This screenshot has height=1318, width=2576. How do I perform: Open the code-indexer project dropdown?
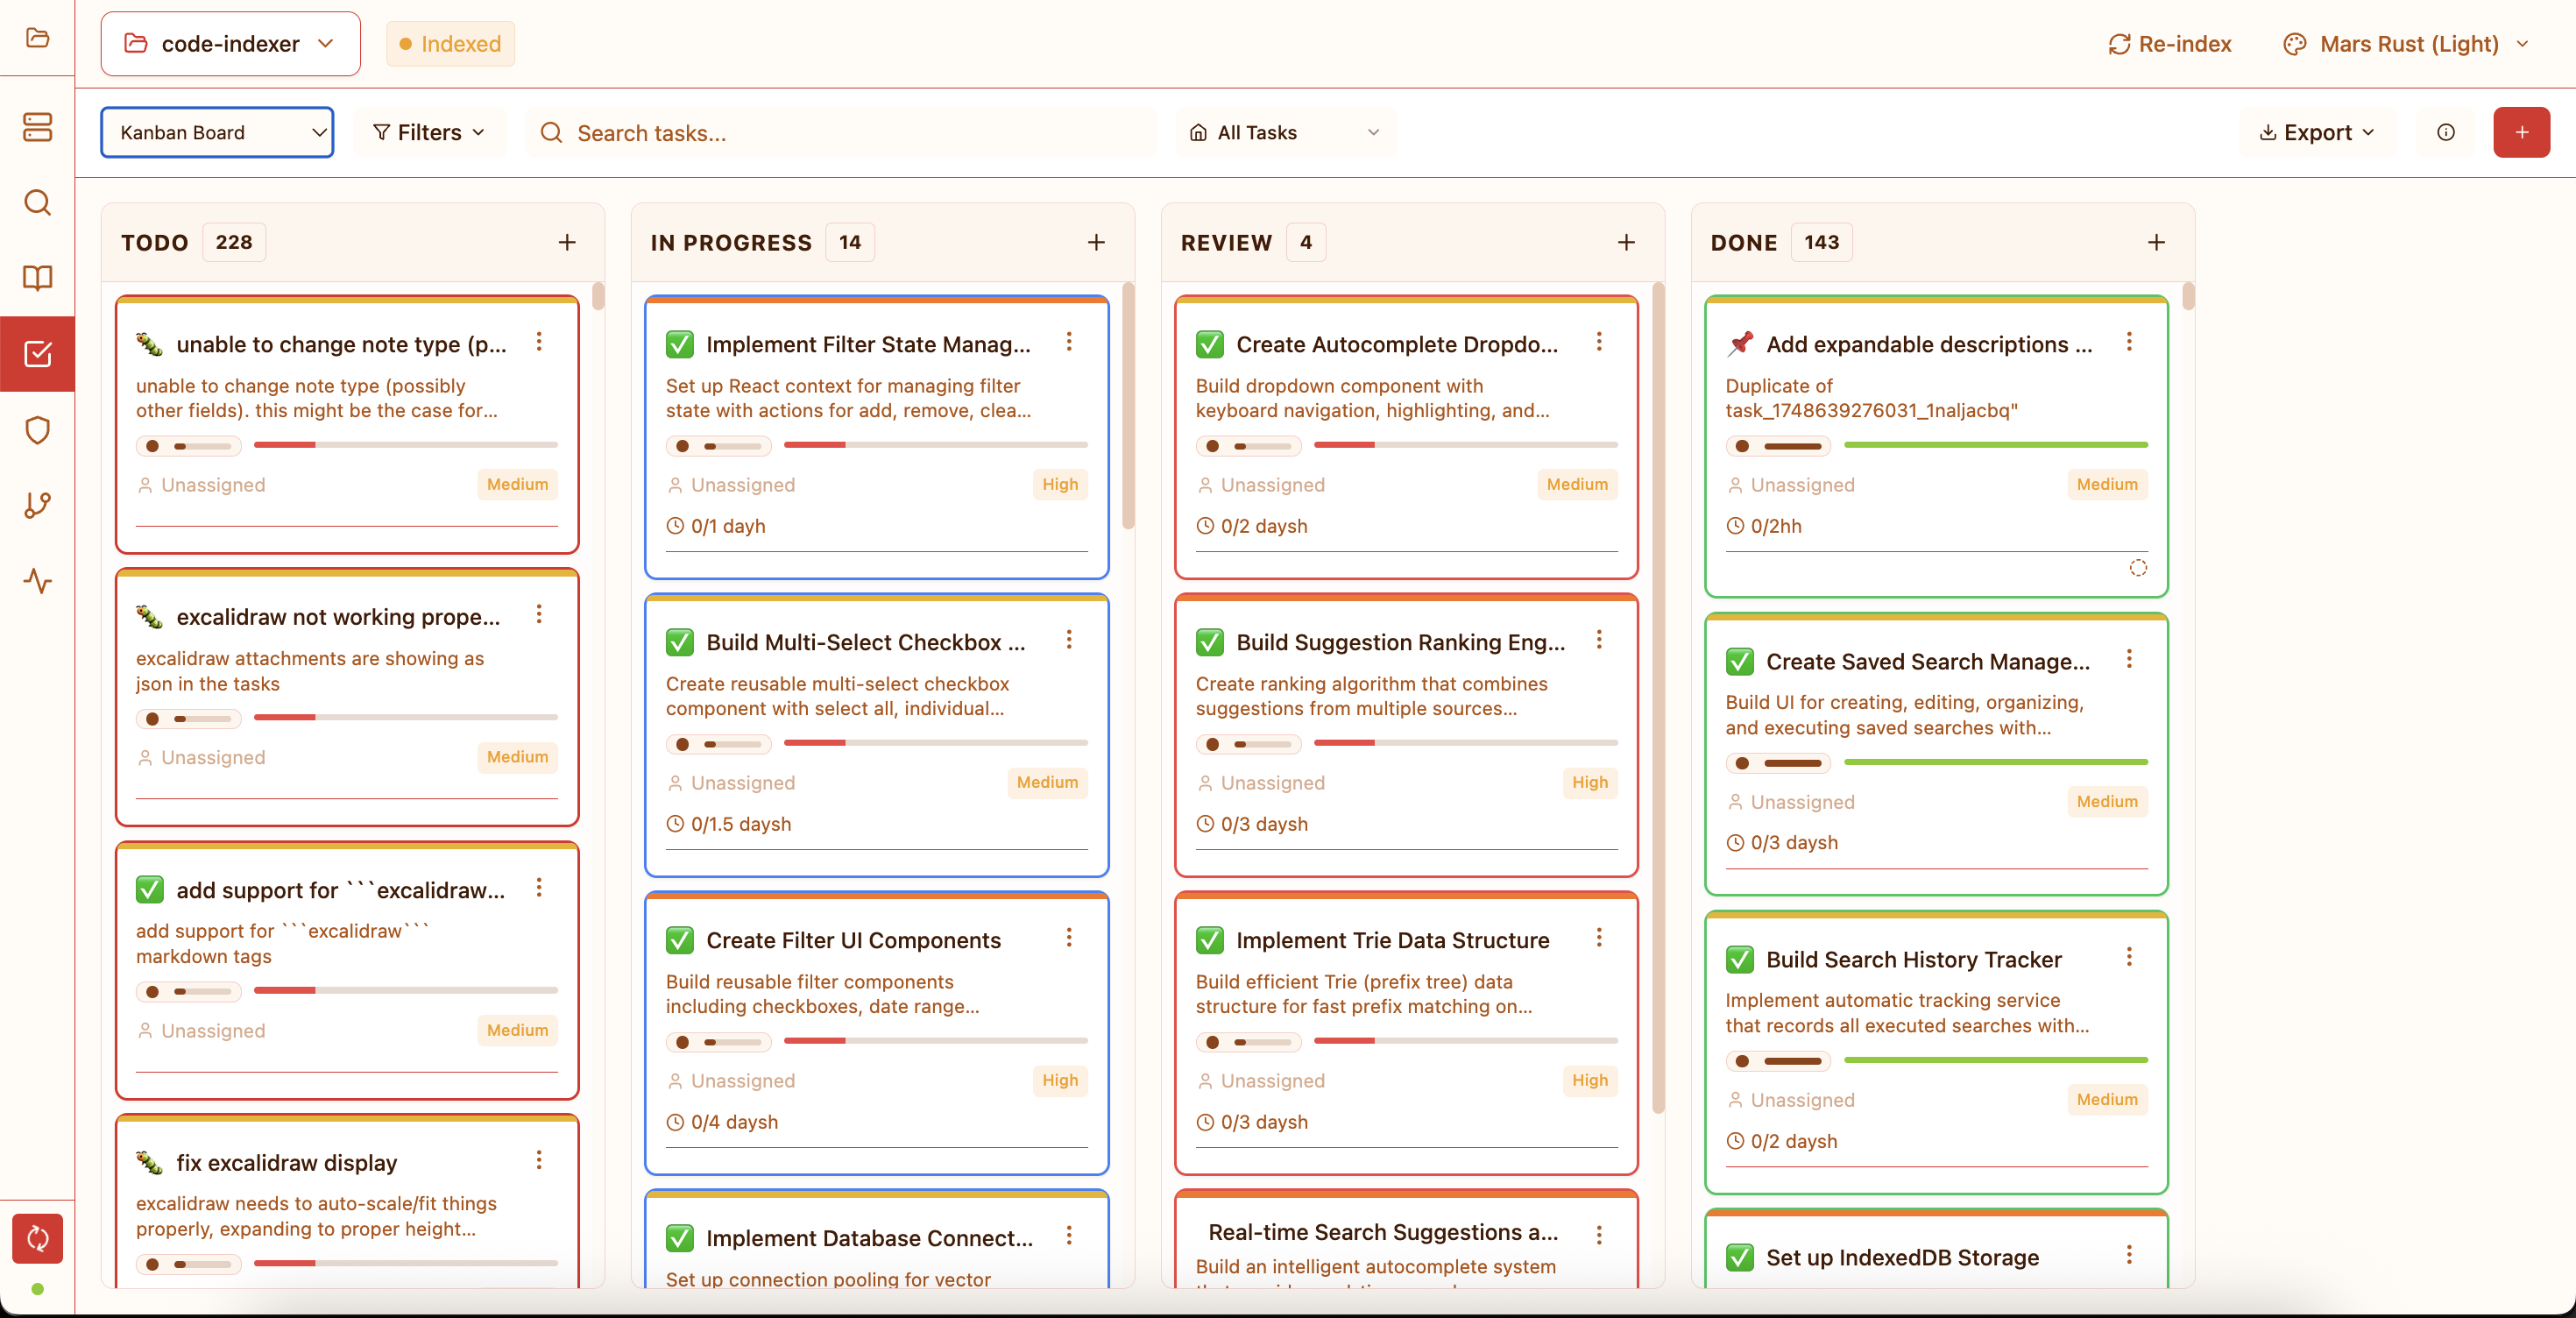[x=230, y=44]
